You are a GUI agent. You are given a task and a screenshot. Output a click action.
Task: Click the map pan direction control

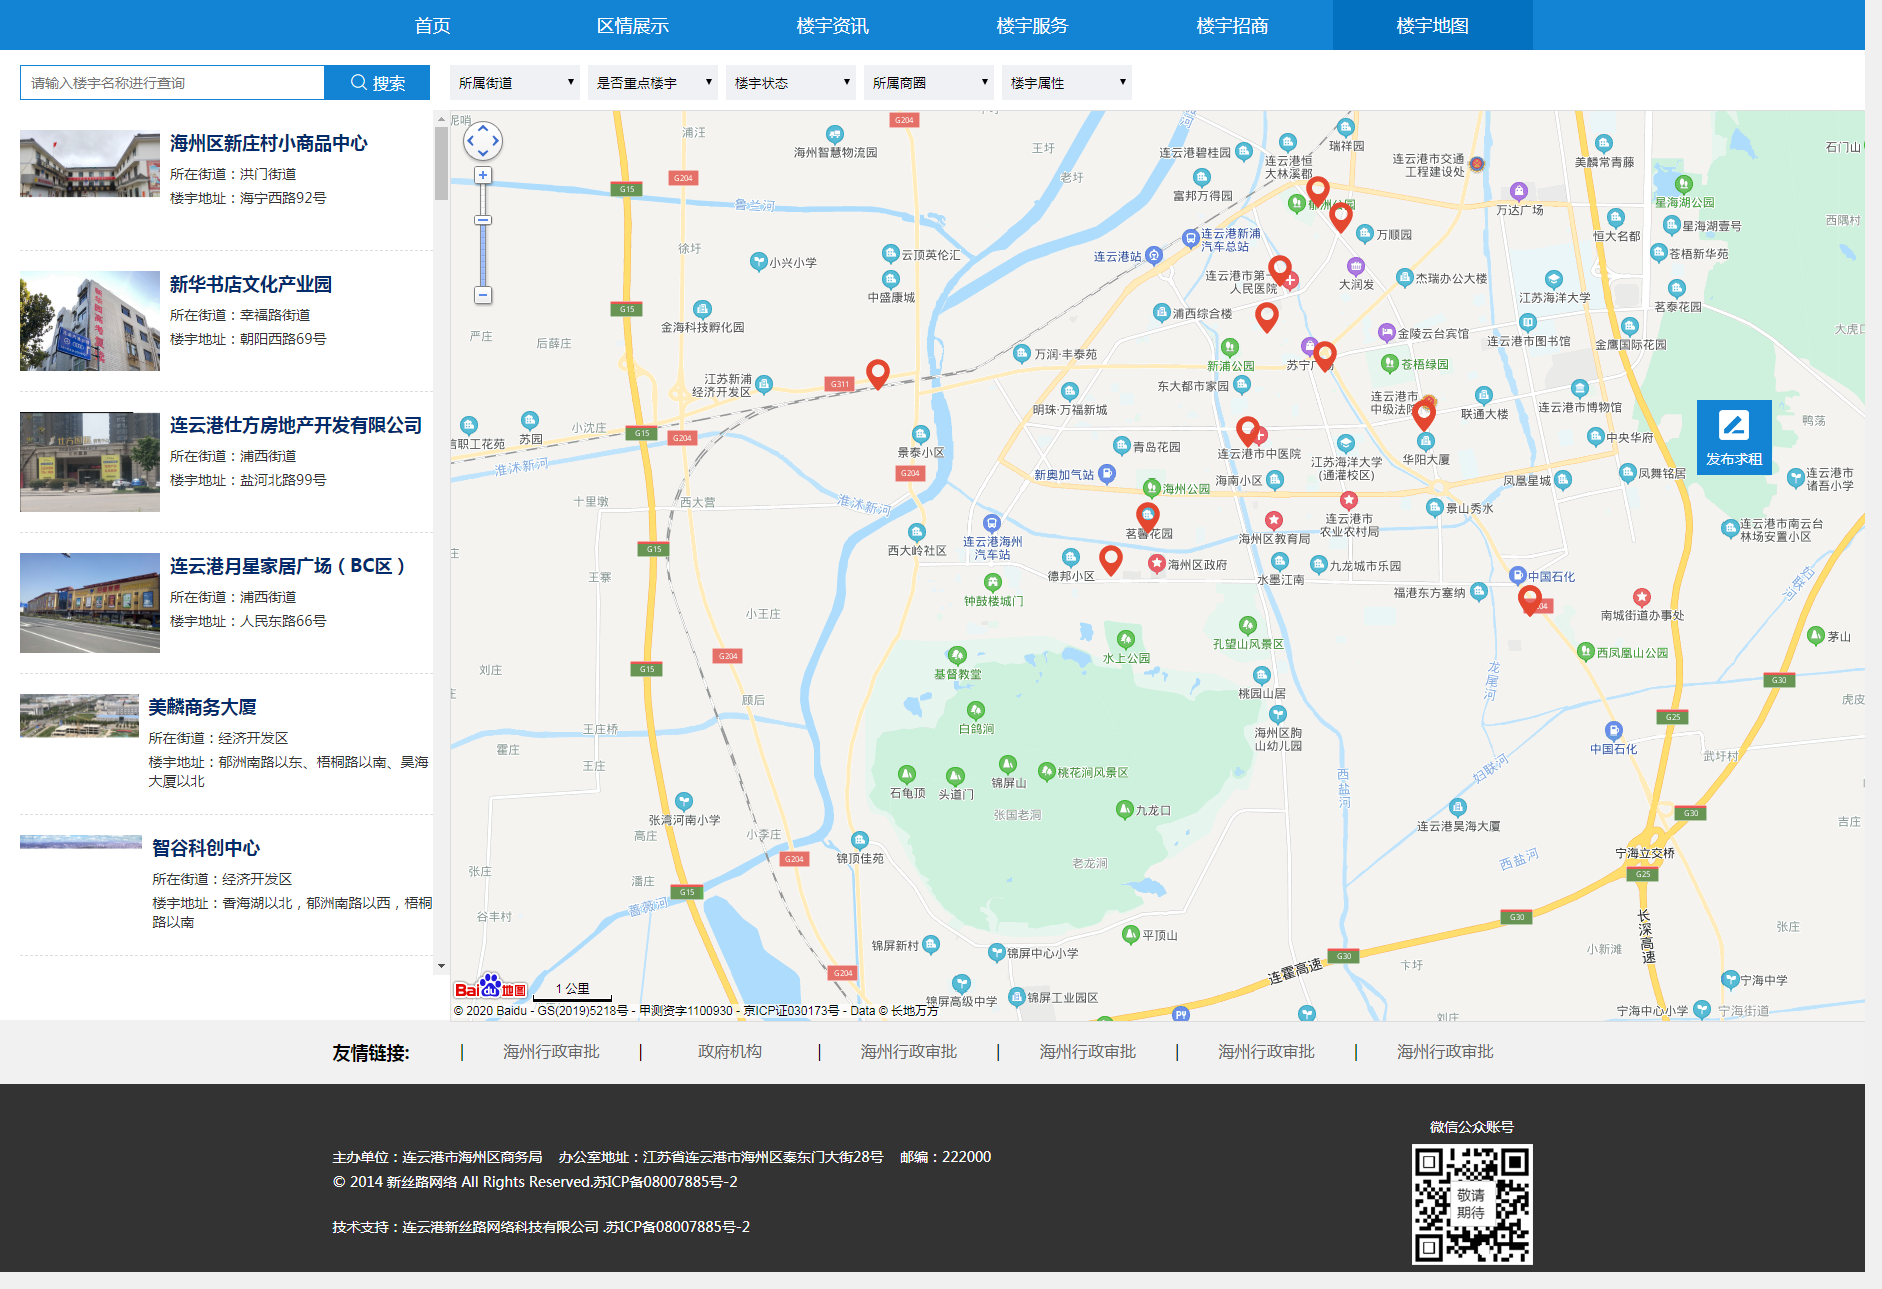click(x=483, y=141)
